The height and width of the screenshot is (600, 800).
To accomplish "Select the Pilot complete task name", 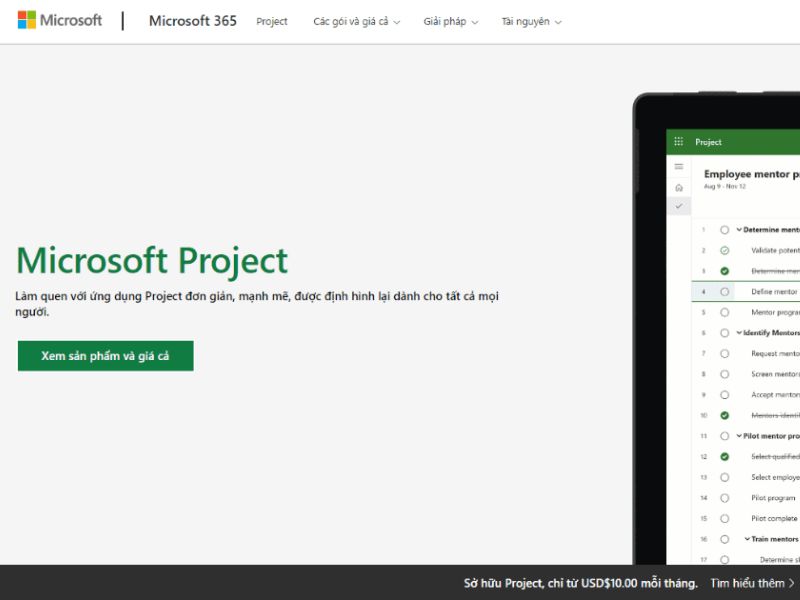I will pos(774,518).
